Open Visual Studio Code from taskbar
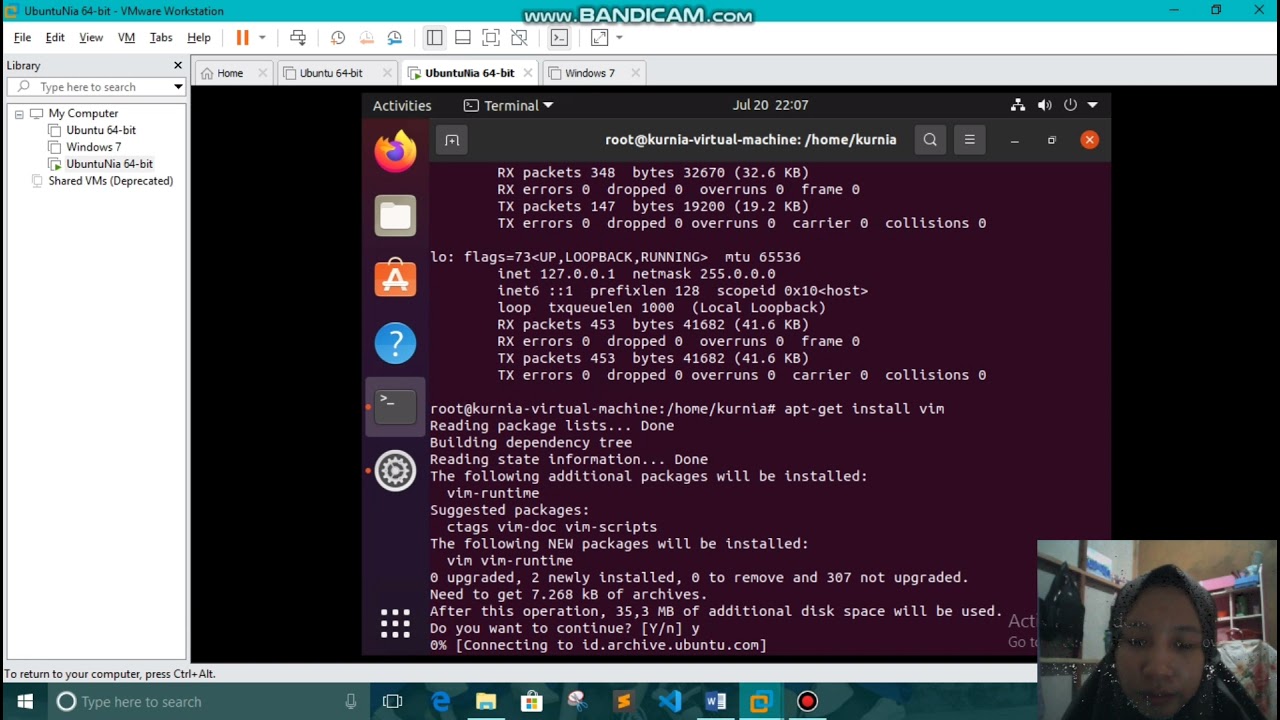 669,702
